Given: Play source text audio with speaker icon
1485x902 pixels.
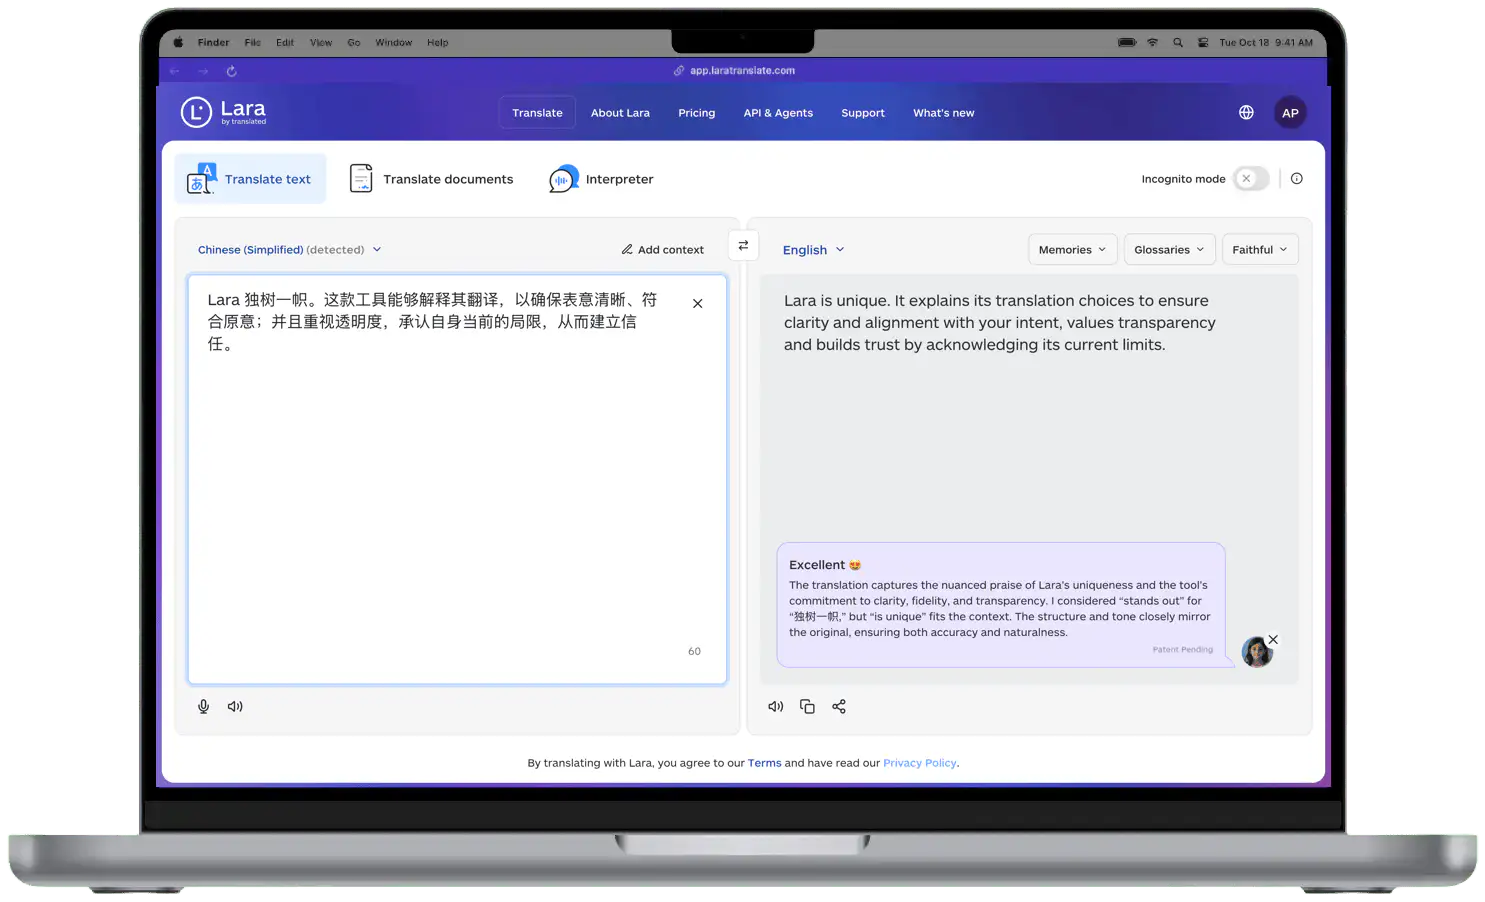Looking at the screenshot, I should 235,707.
